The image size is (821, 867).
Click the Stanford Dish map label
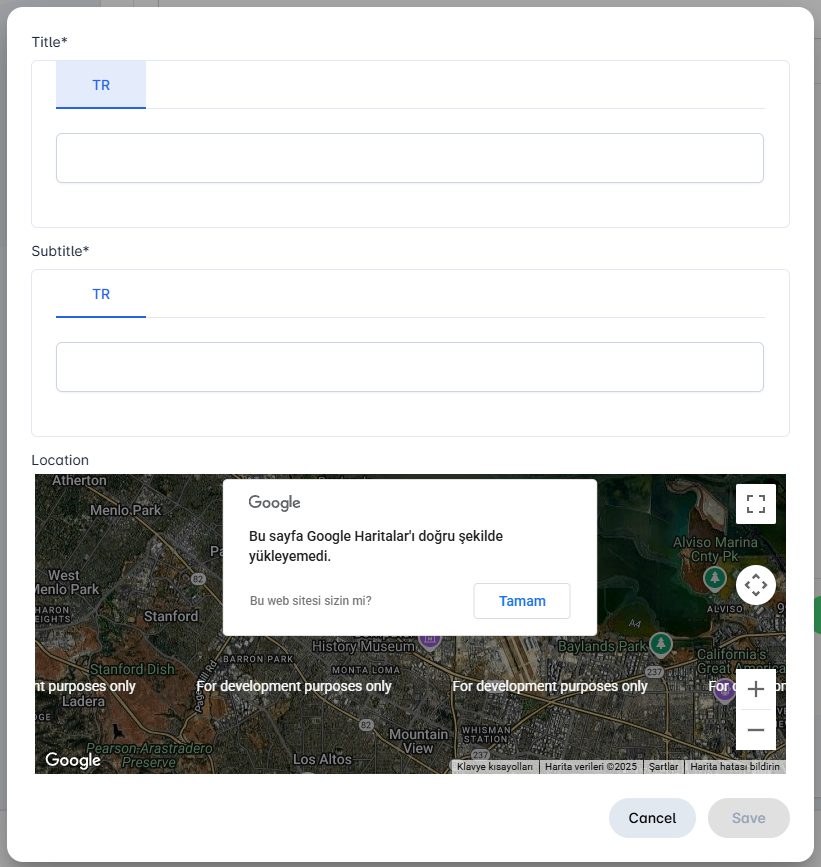coord(132,669)
